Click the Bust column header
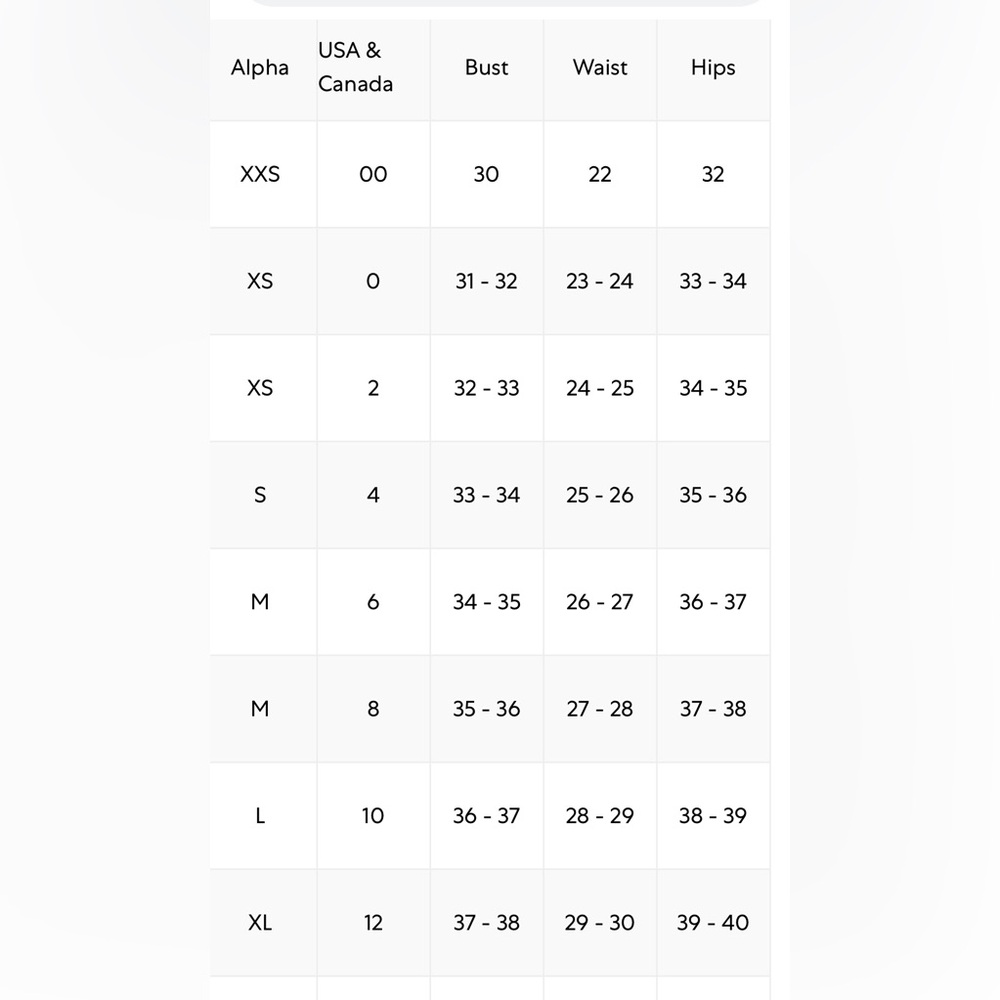Screen dimensions: 1000x1000 (x=486, y=68)
